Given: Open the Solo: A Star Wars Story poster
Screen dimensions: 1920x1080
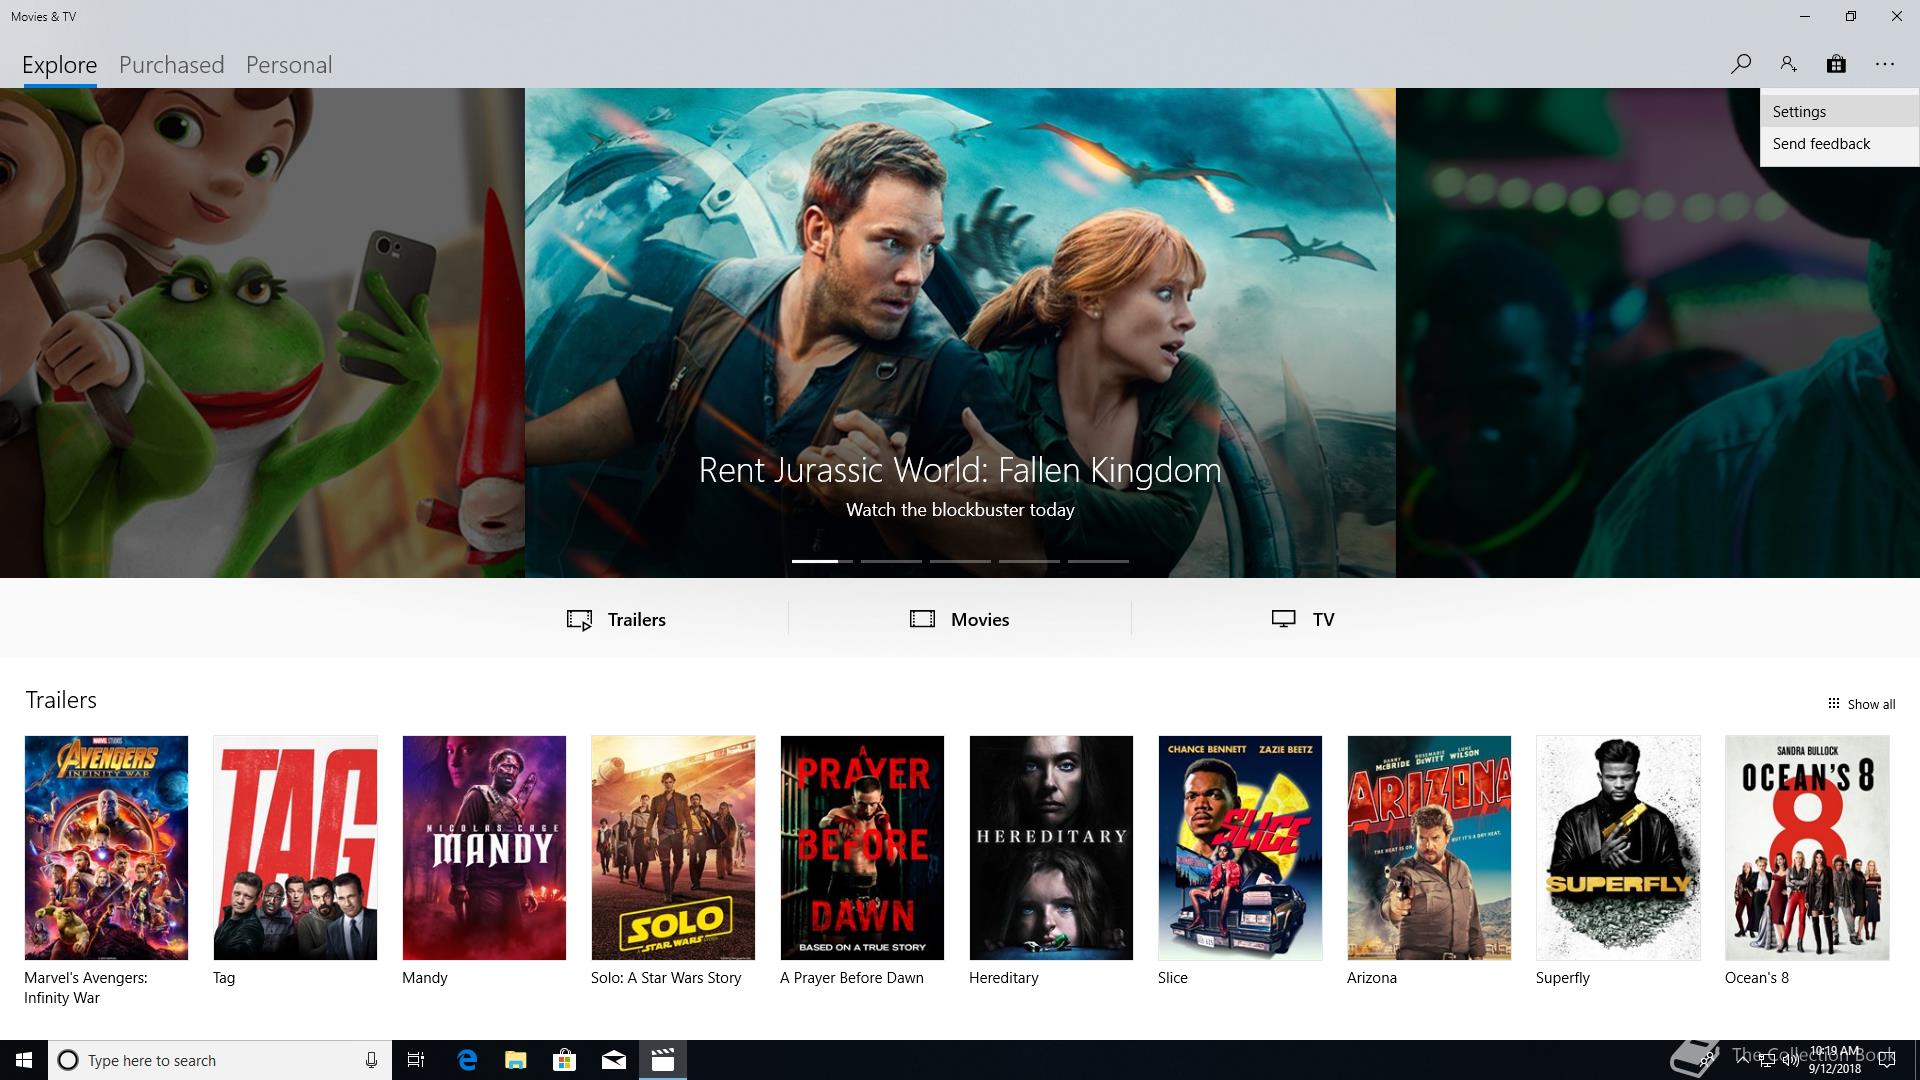Looking at the screenshot, I should click(673, 848).
